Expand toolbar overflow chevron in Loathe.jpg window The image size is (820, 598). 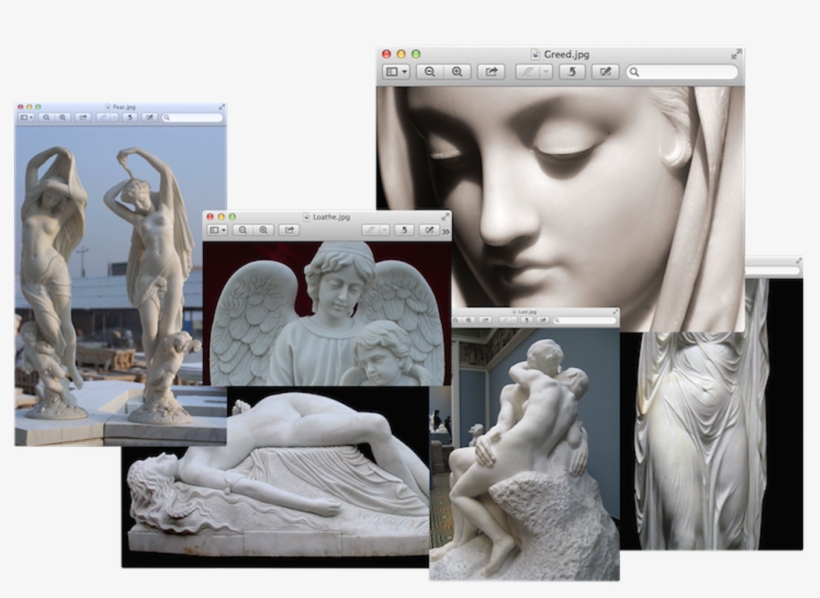(446, 231)
